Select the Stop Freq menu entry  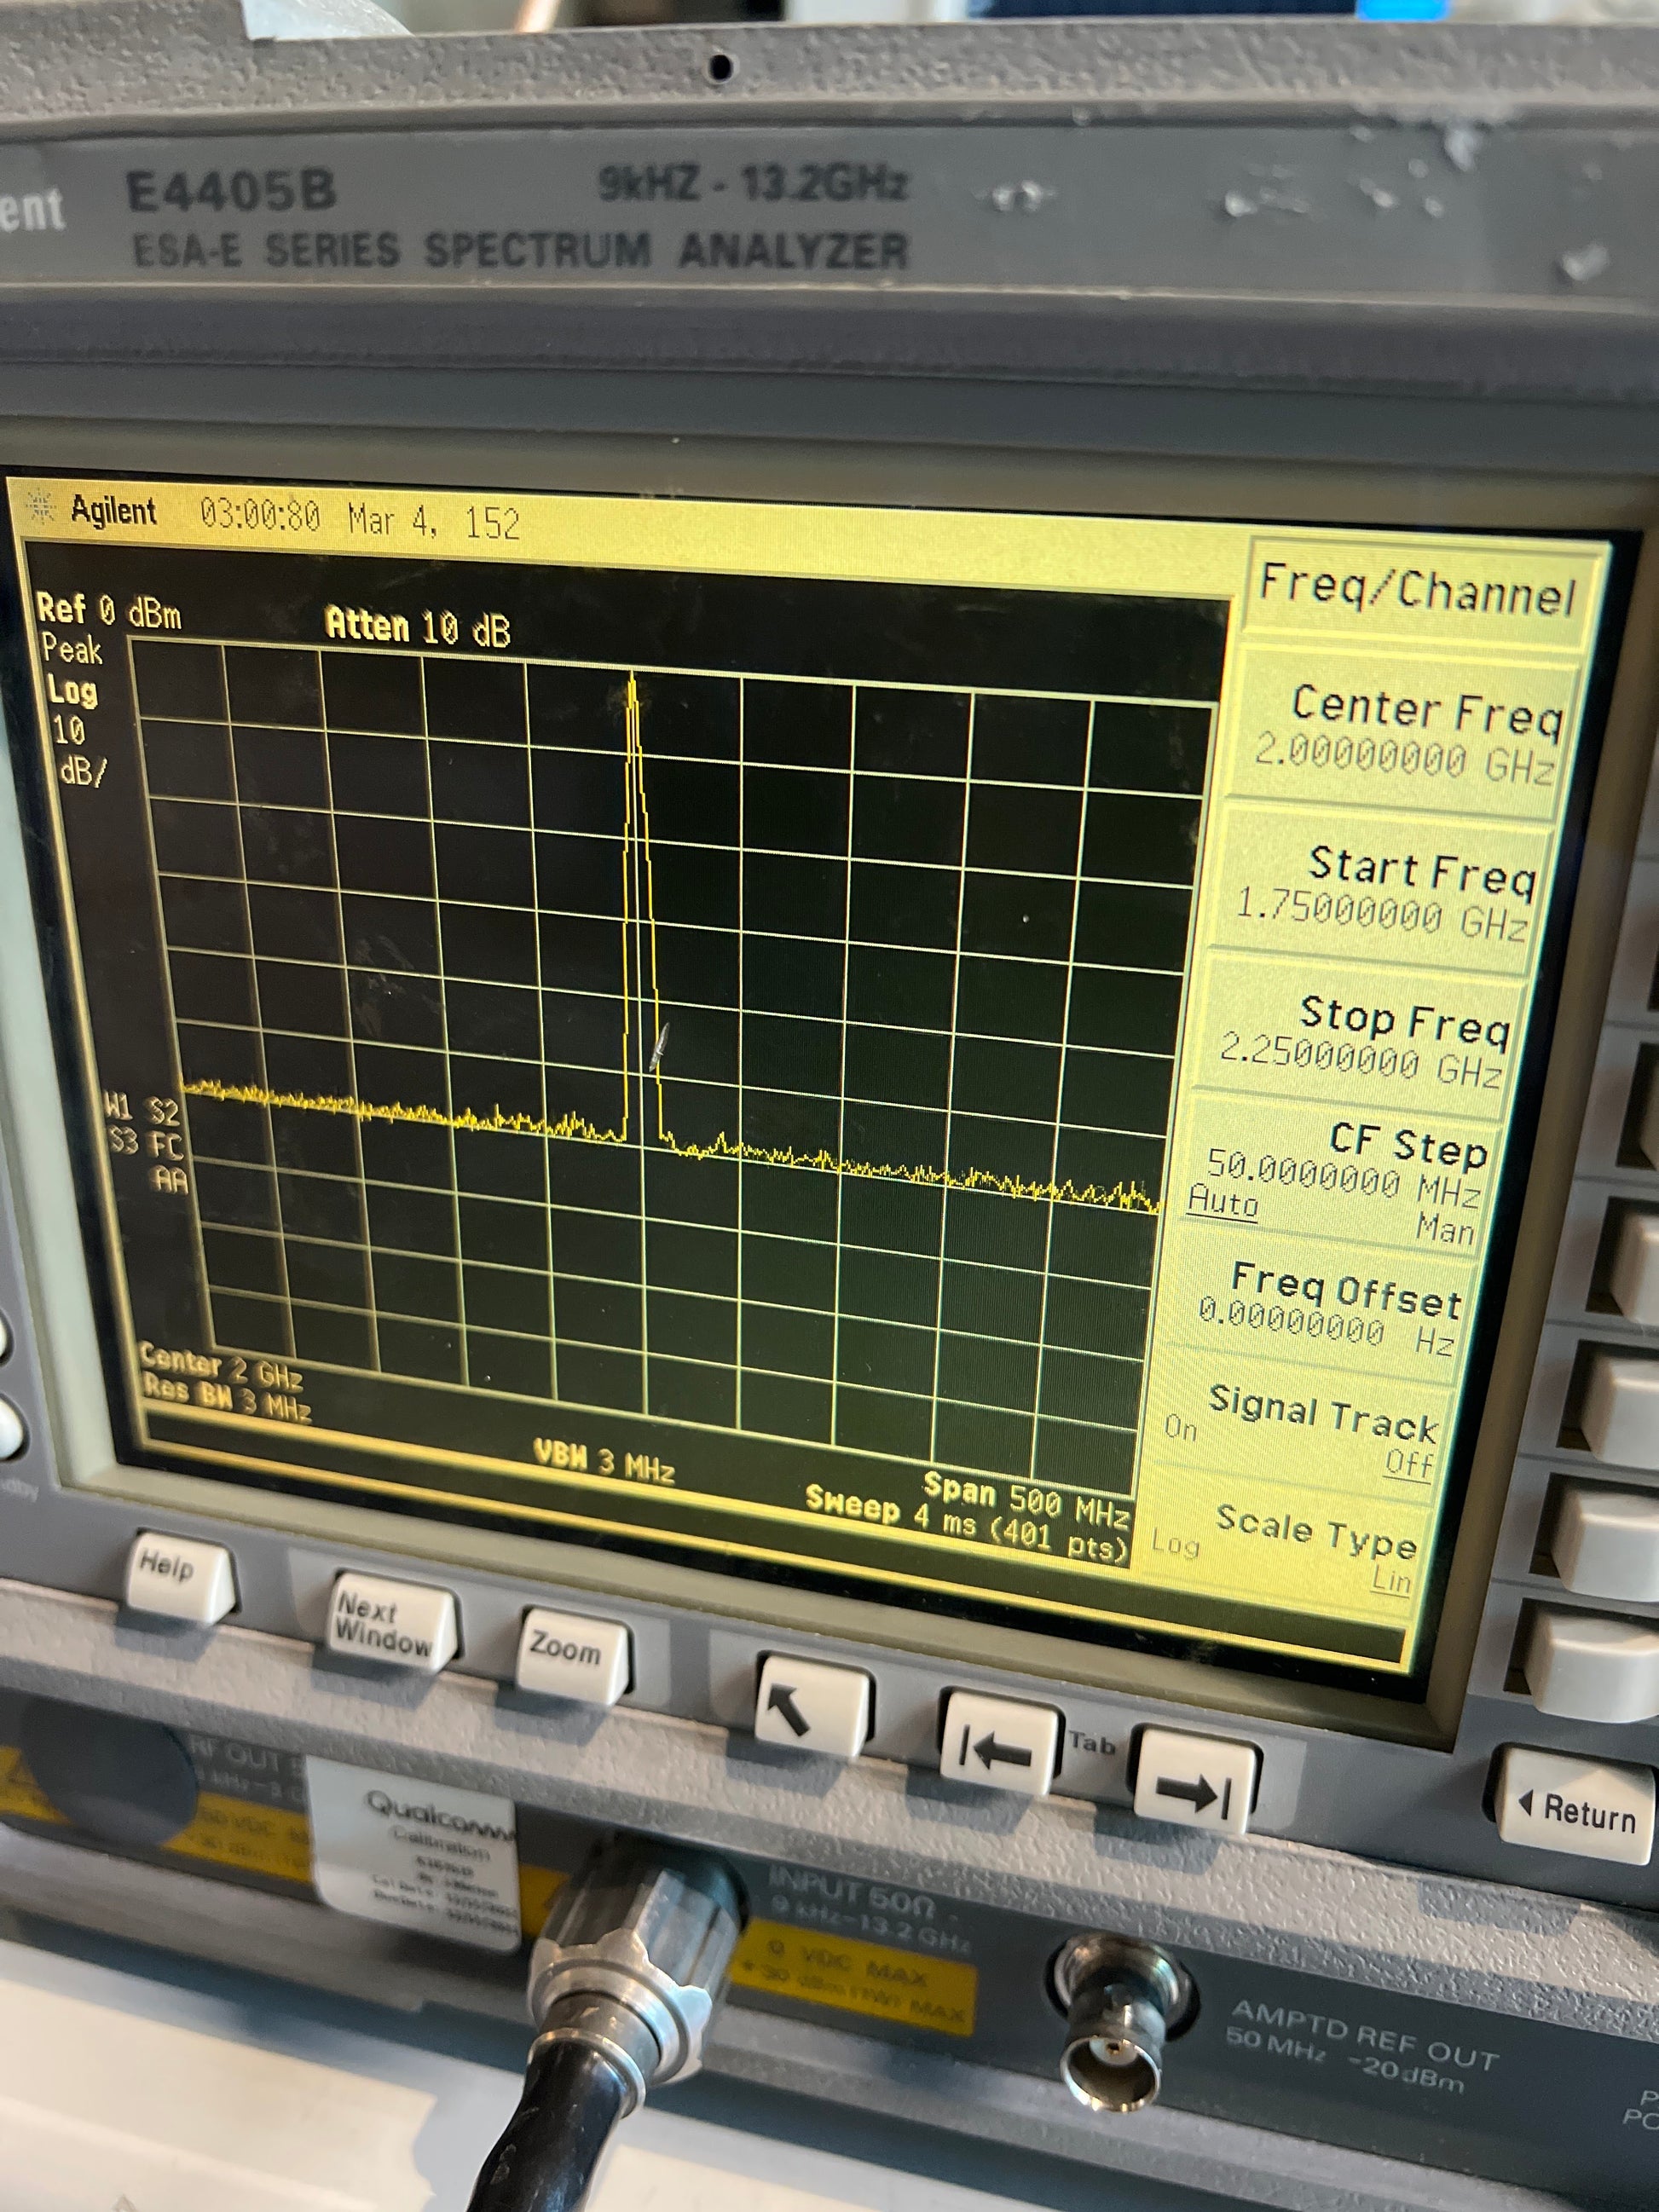tap(1368, 1040)
